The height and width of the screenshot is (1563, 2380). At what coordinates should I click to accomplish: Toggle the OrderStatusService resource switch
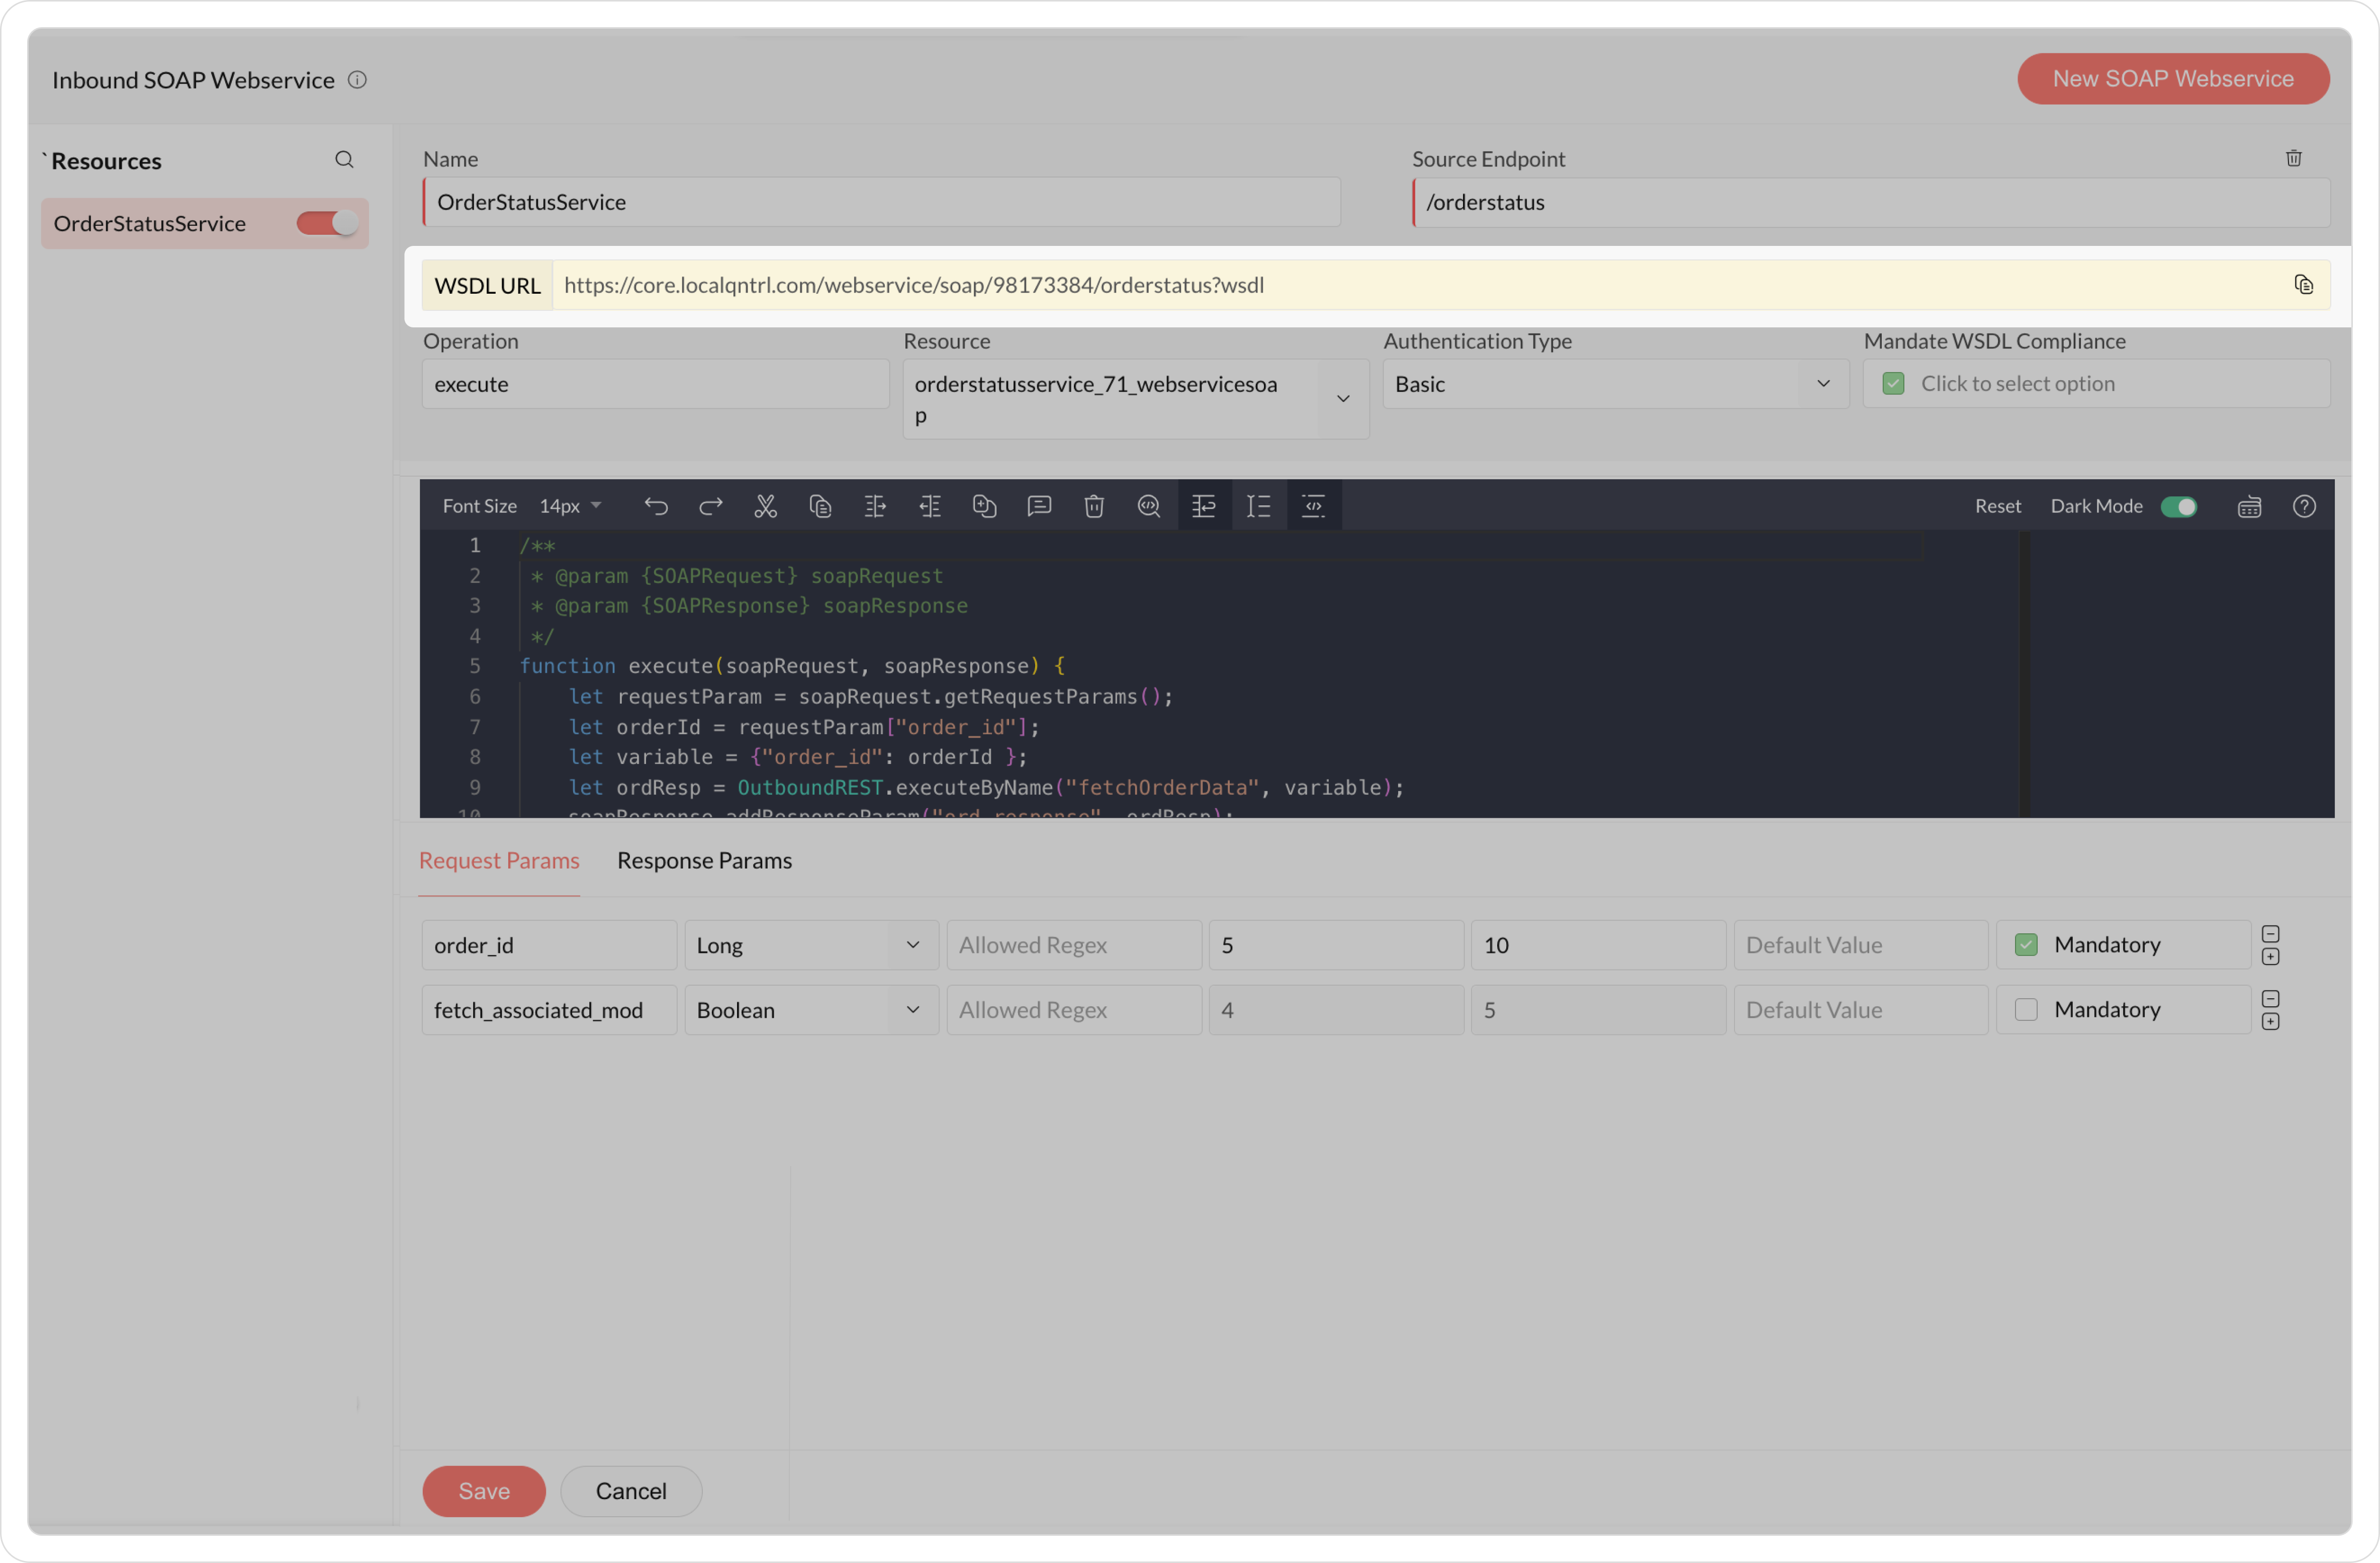326,223
